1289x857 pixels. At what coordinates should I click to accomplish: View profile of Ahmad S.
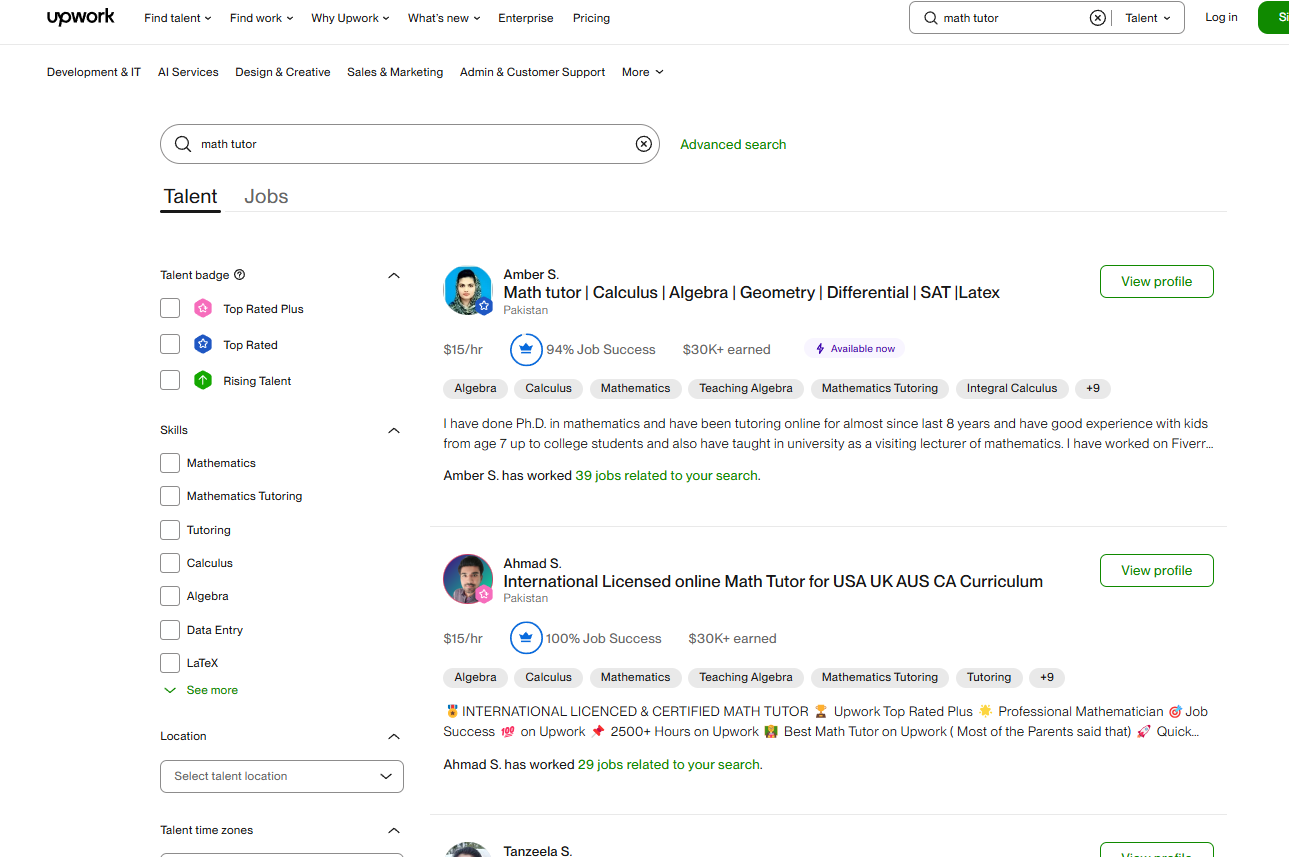pyautogui.click(x=1157, y=570)
